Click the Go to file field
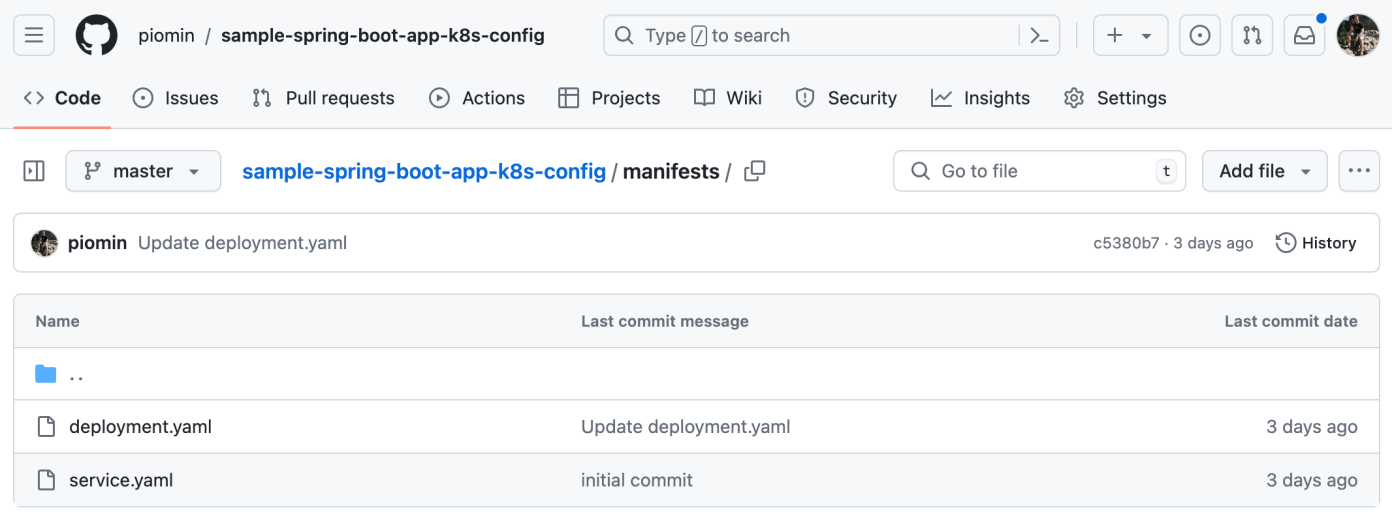The width and height of the screenshot is (1392, 523). [1039, 171]
